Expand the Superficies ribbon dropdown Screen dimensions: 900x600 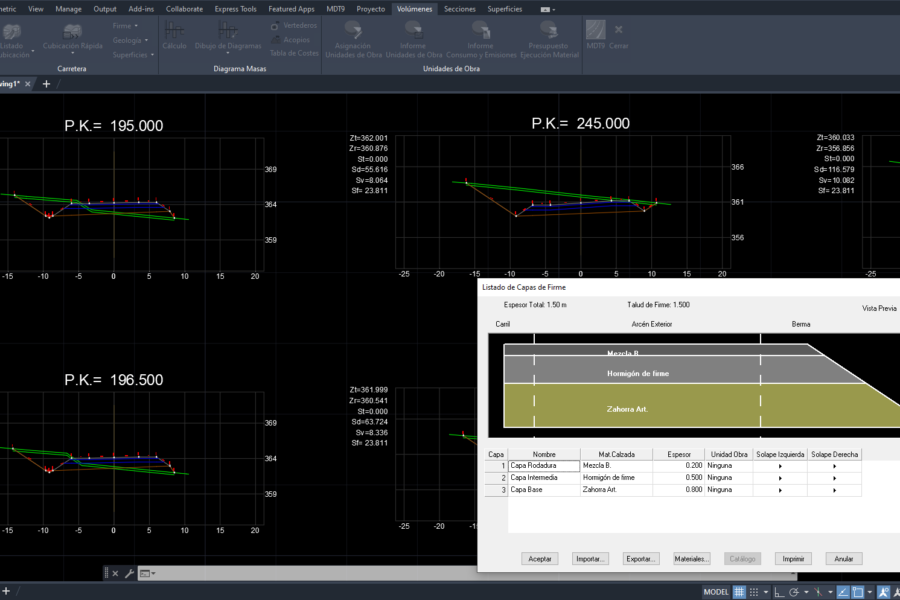point(133,55)
